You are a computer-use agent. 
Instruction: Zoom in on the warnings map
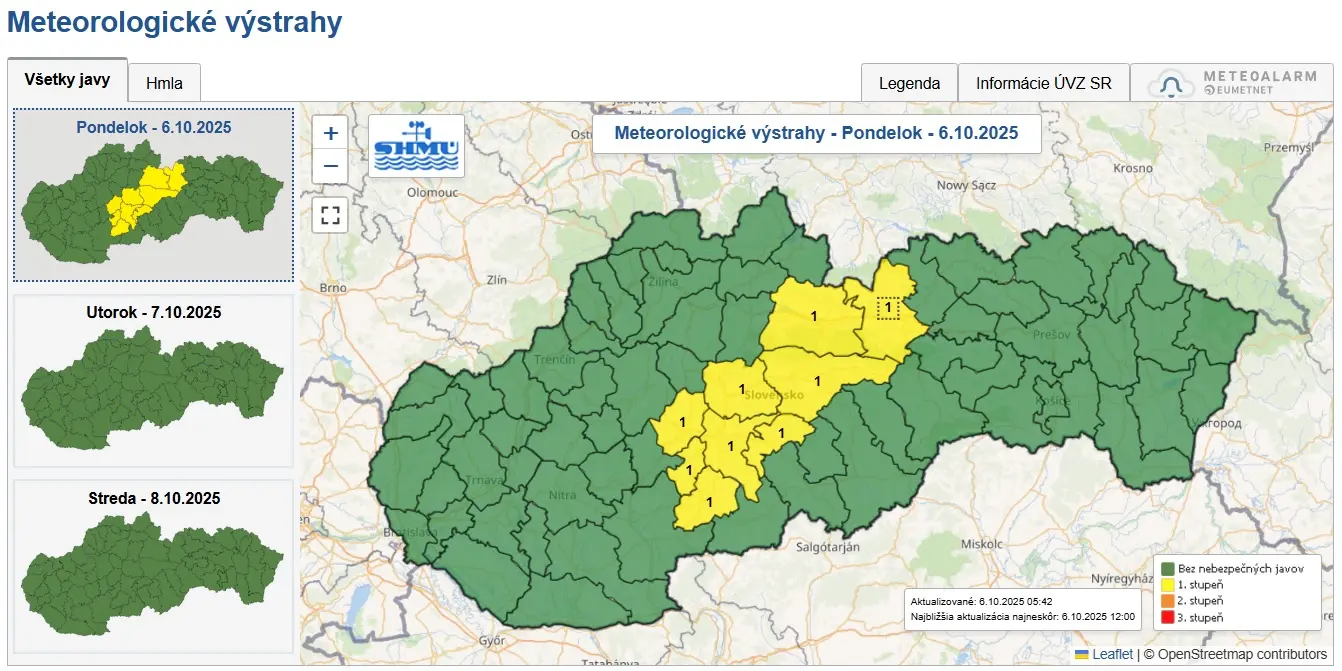(330, 132)
